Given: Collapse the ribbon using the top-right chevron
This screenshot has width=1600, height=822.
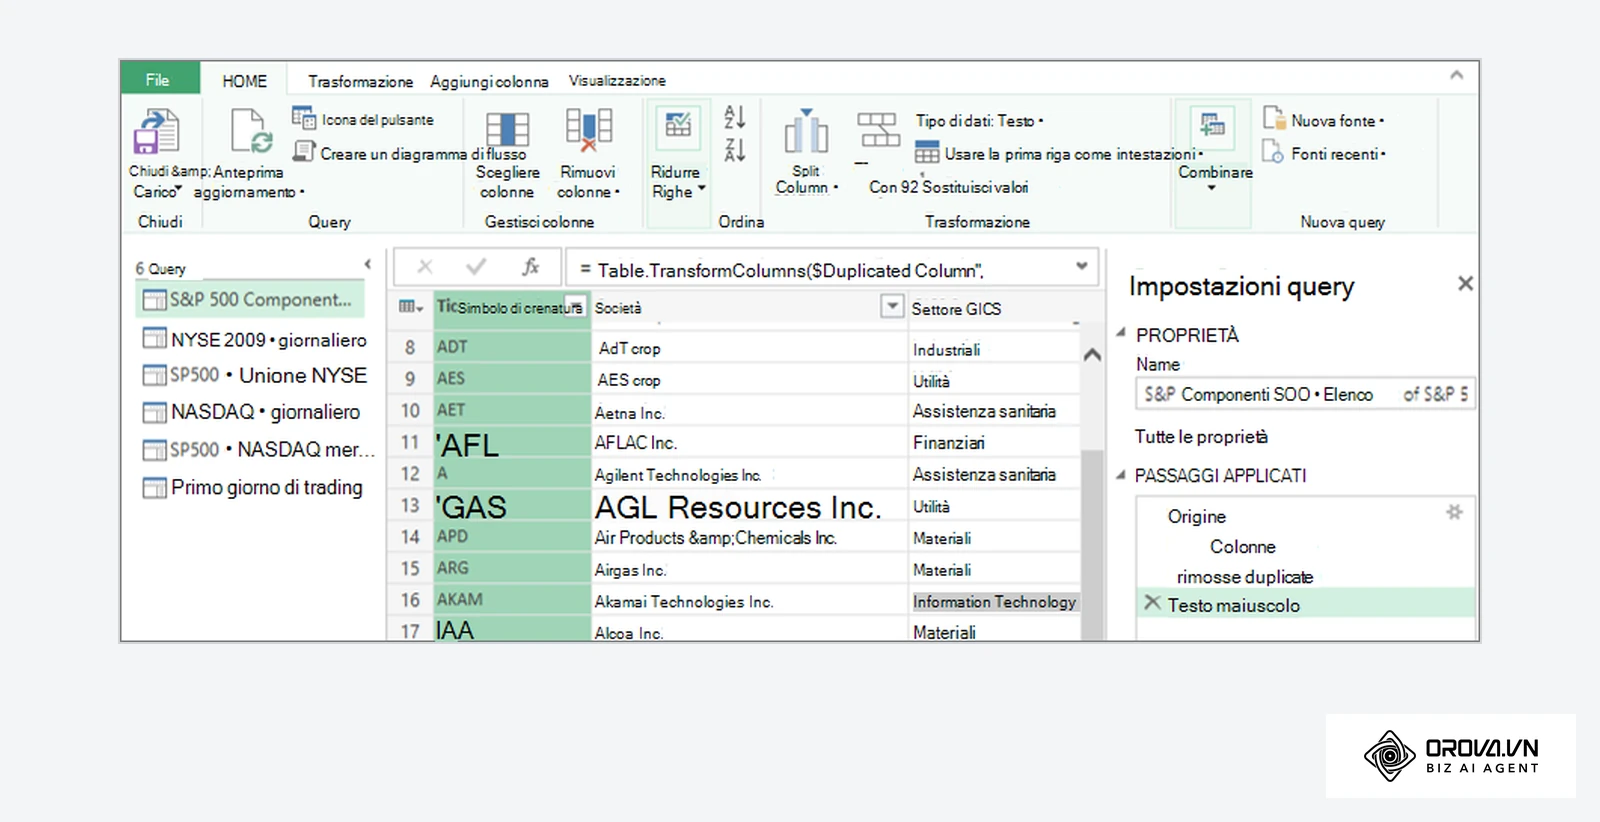Looking at the screenshot, I should click(x=1456, y=75).
